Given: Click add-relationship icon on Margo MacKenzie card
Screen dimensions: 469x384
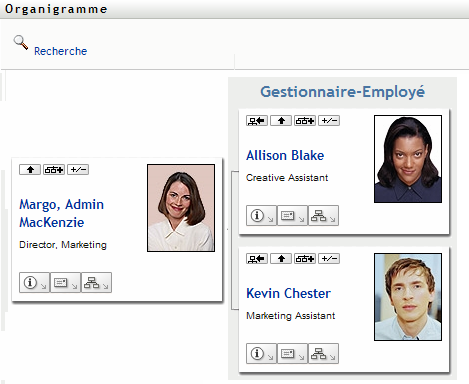Looking at the screenshot, I should (x=54, y=170).
